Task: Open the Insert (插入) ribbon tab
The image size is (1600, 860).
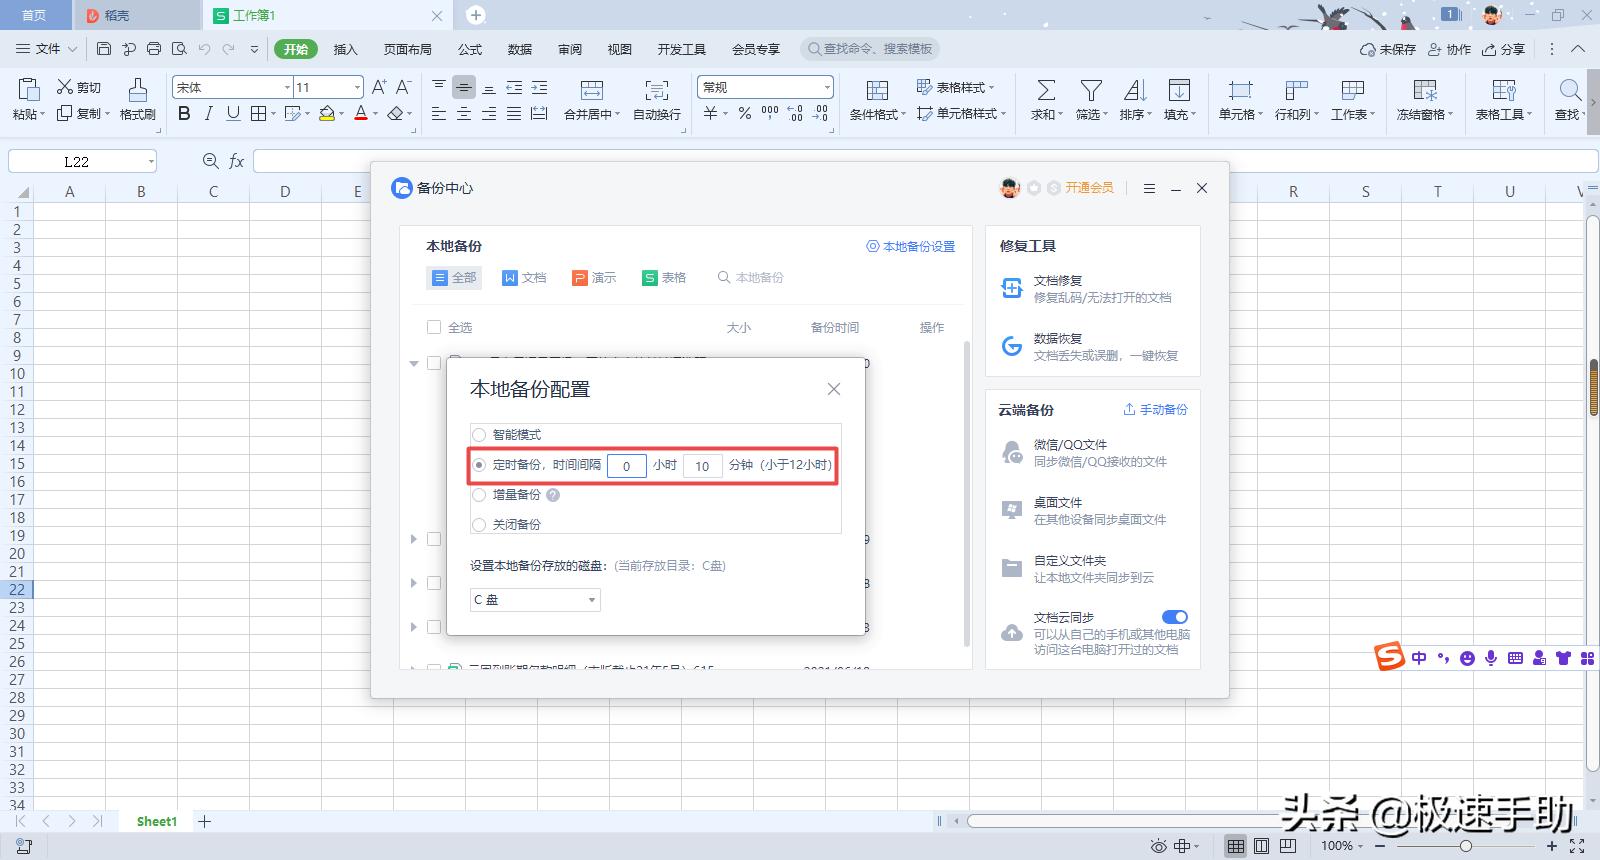Action: (x=345, y=49)
